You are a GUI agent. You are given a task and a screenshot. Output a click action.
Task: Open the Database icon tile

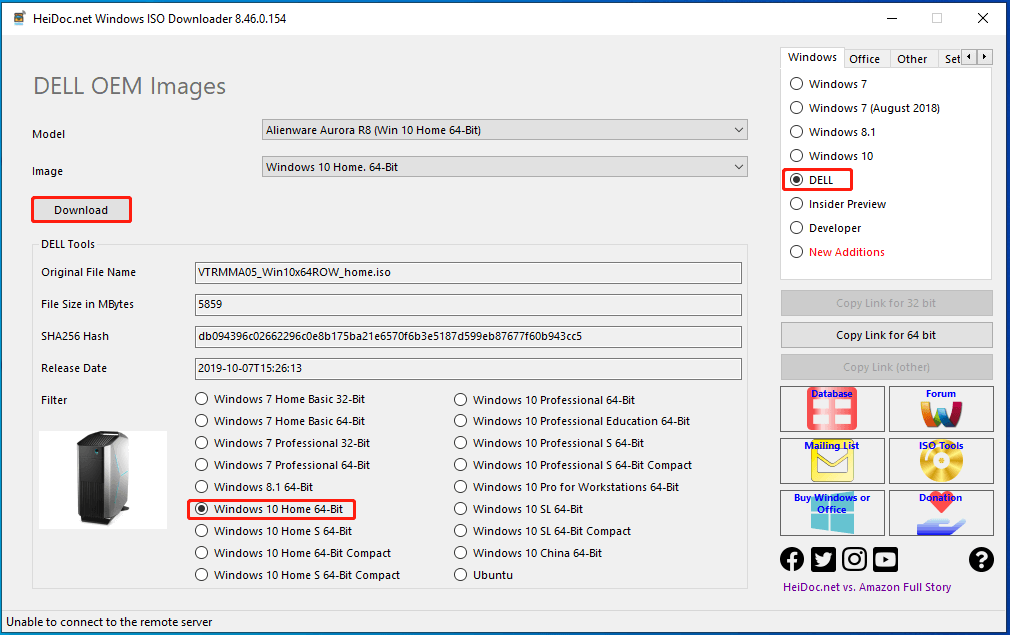[832, 409]
